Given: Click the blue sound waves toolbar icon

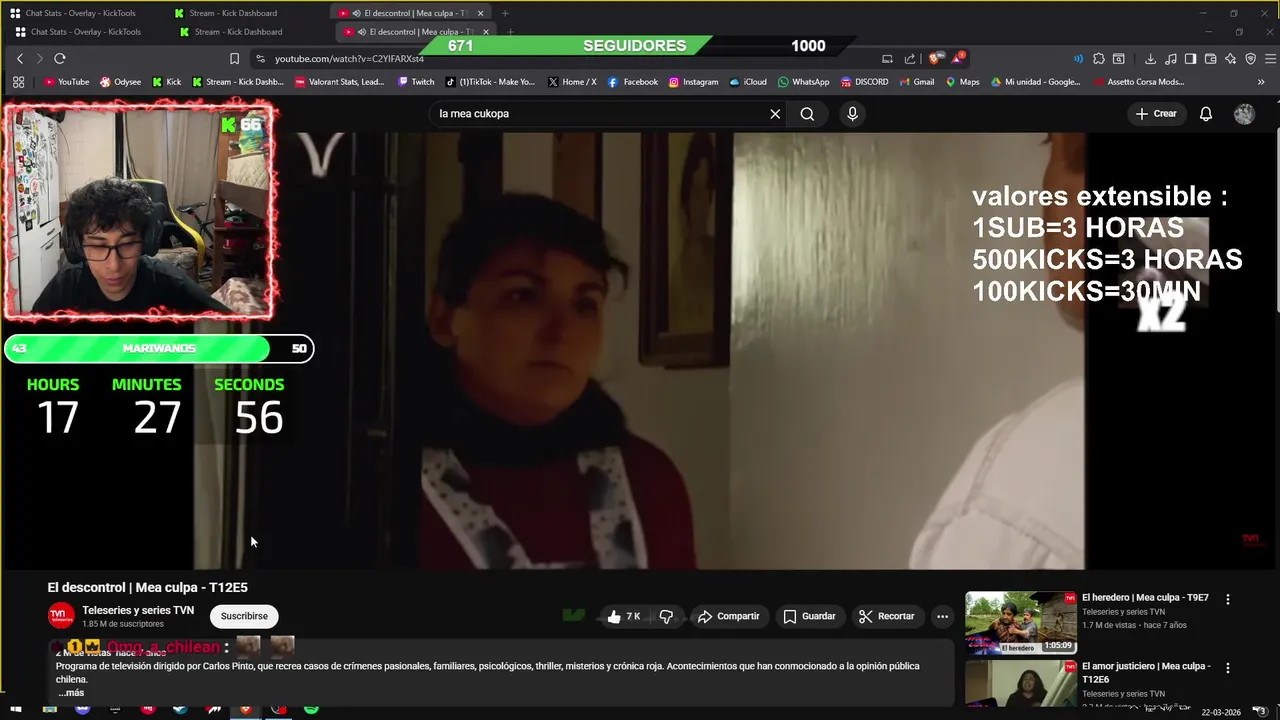Looking at the screenshot, I should (x=1078, y=59).
